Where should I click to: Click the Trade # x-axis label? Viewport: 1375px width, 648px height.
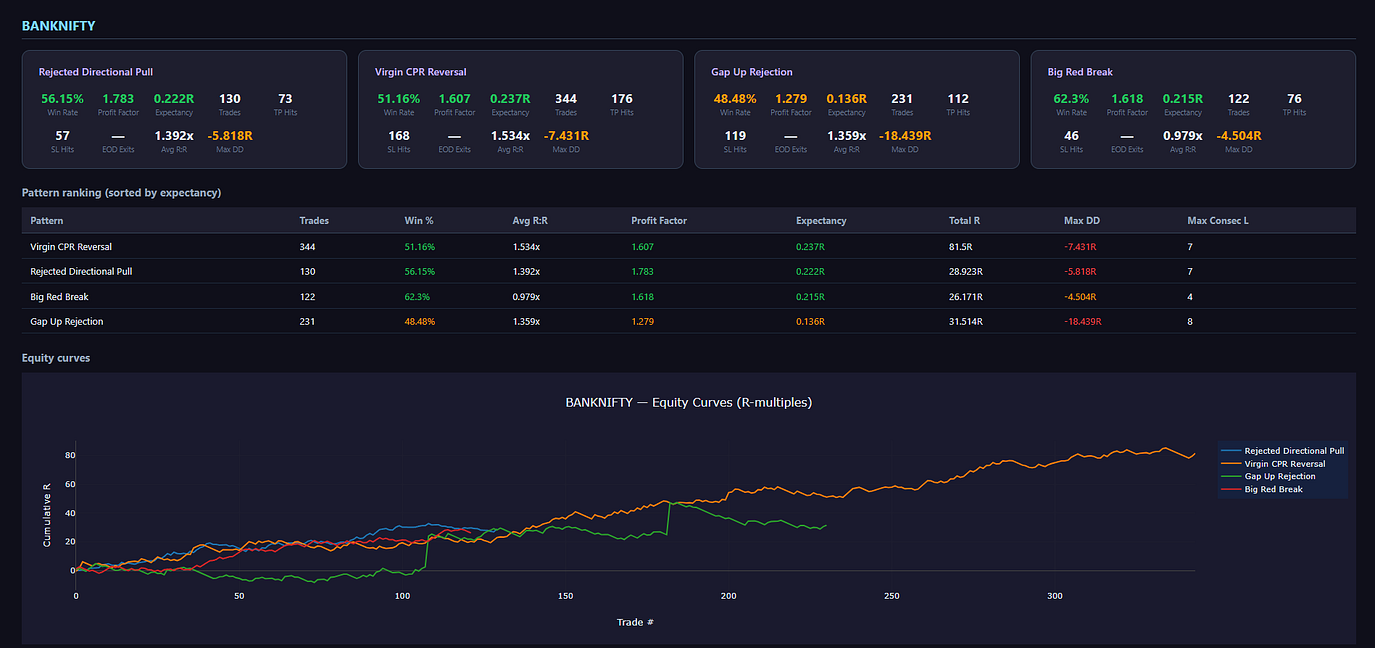[635, 622]
